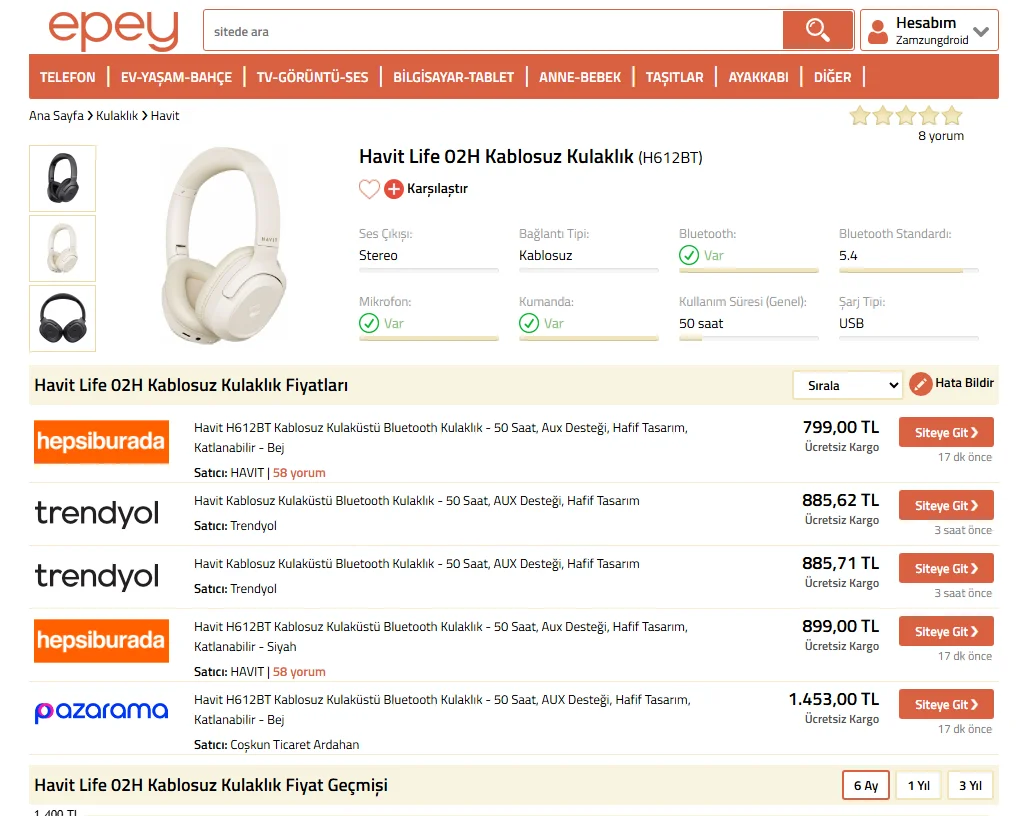Open '58 yorum' link in Bej hepsiburada offer

coord(299,473)
